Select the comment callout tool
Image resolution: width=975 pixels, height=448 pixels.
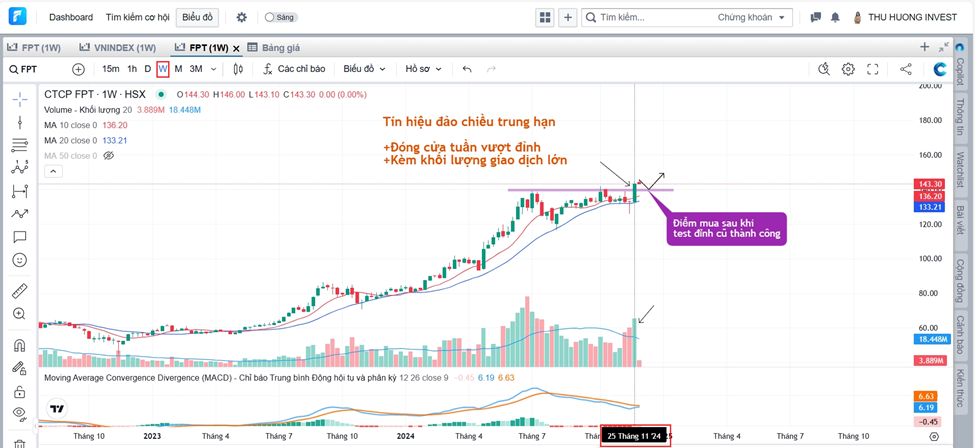(20, 236)
